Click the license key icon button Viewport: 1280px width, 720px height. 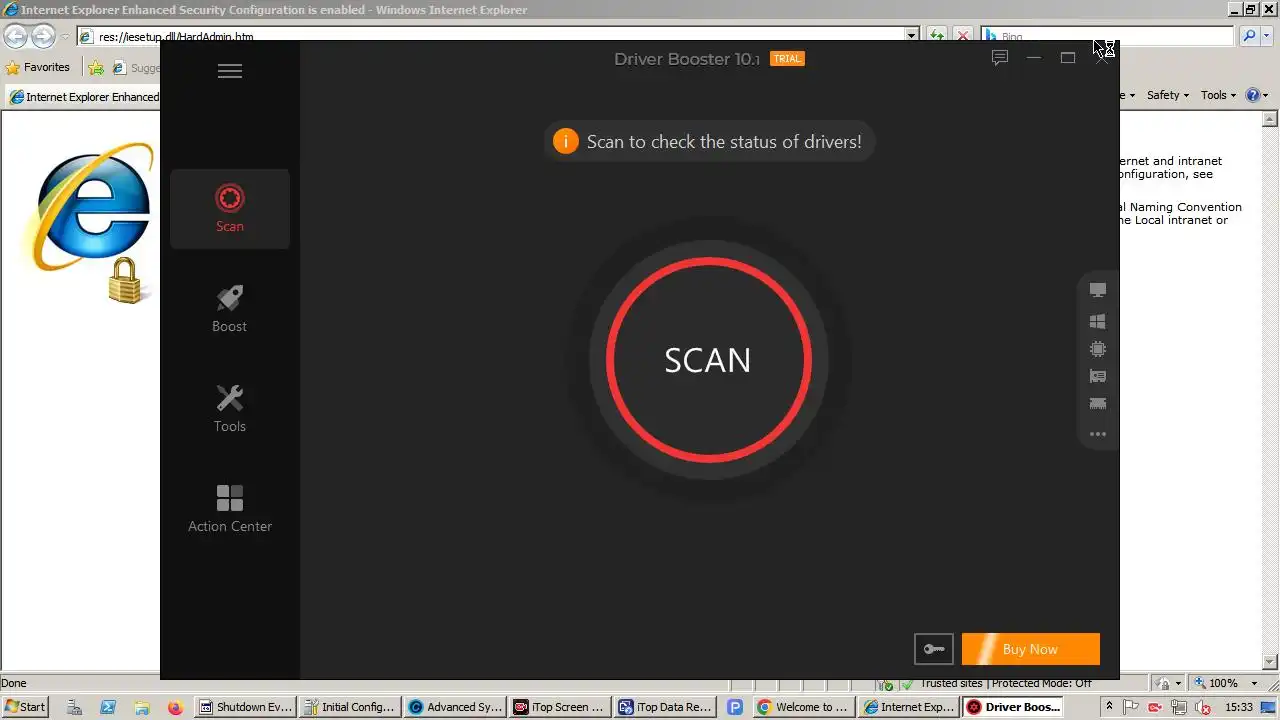click(934, 649)
